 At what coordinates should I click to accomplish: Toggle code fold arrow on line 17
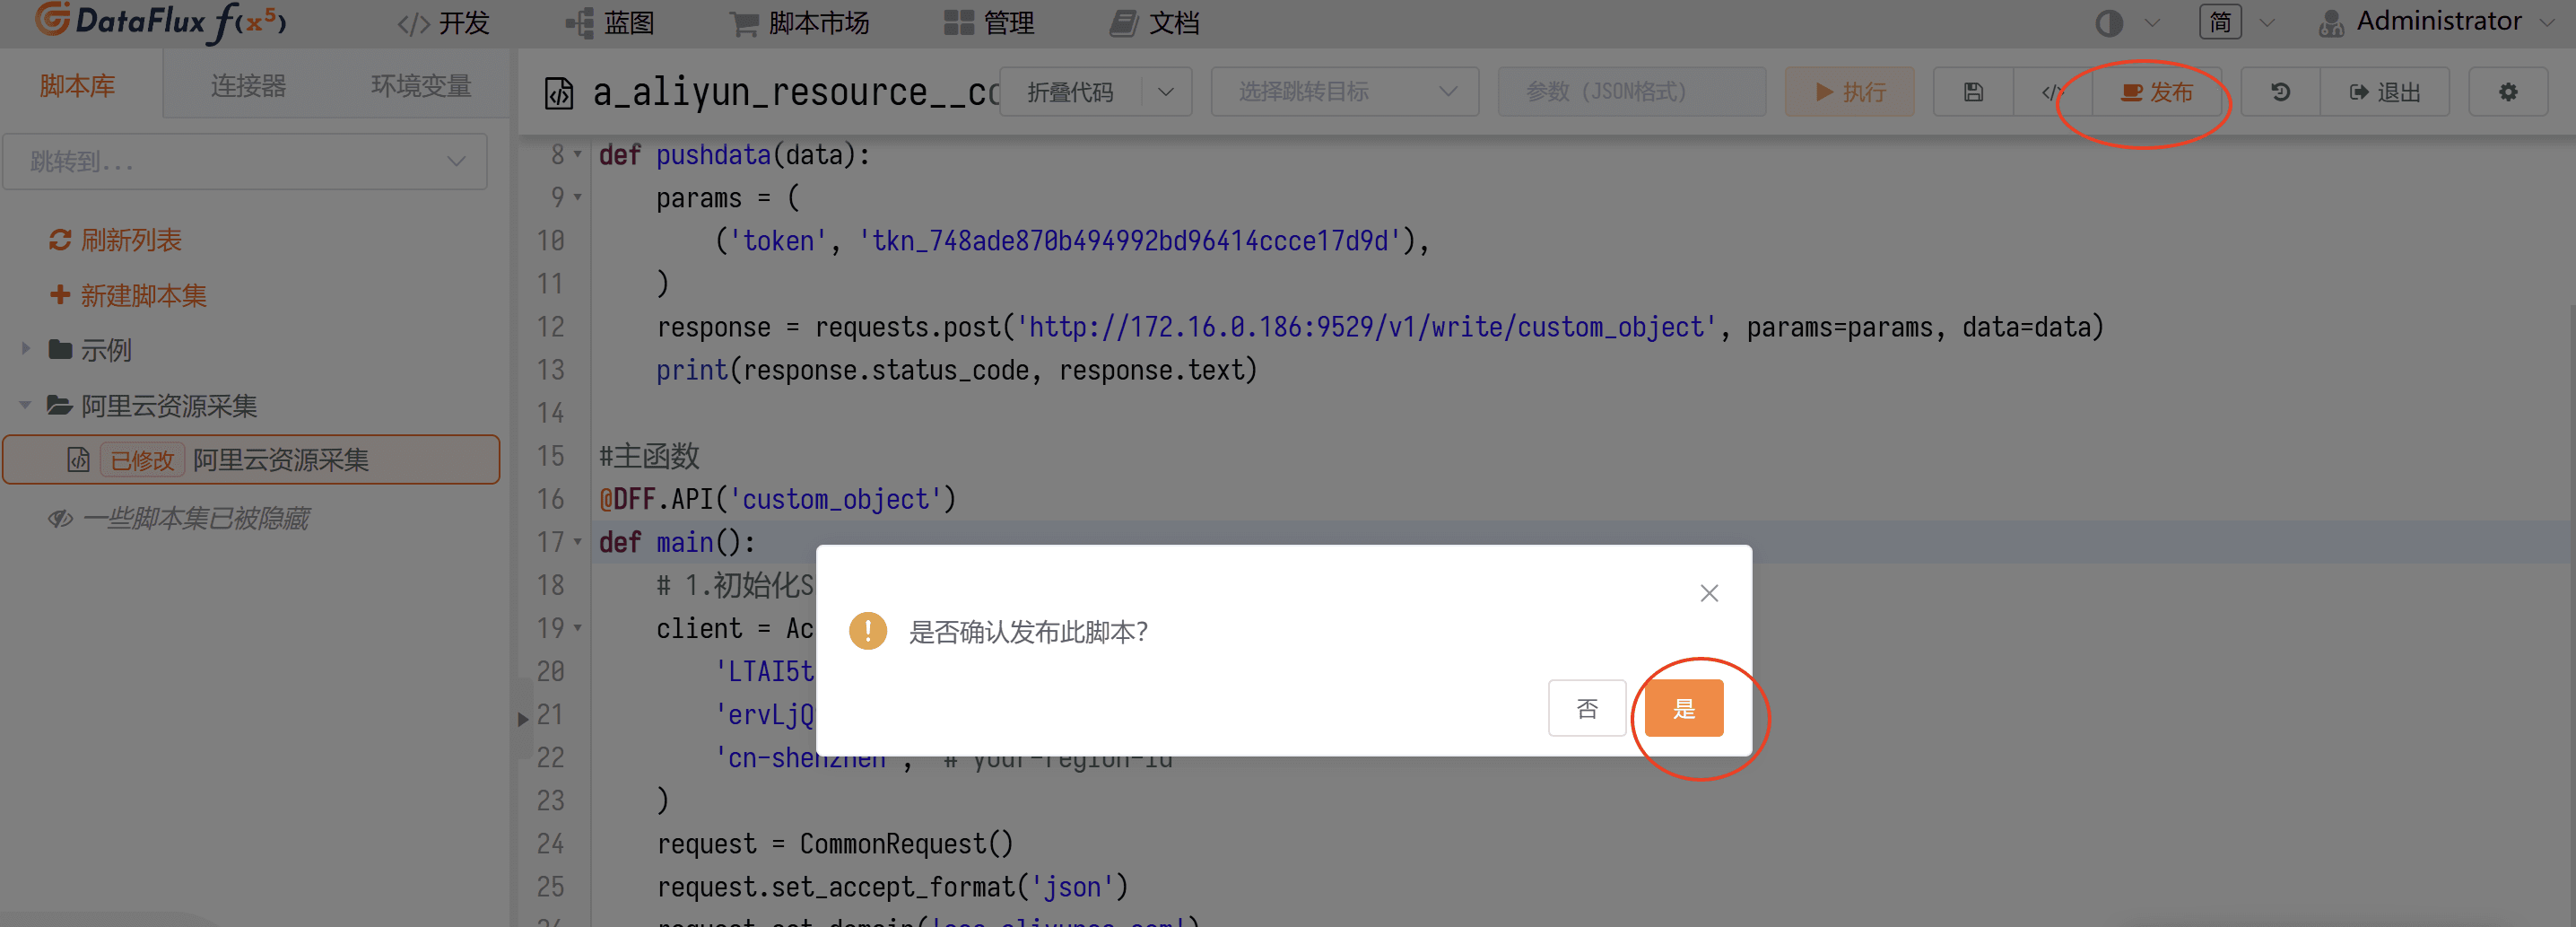[x=577, y=542]
